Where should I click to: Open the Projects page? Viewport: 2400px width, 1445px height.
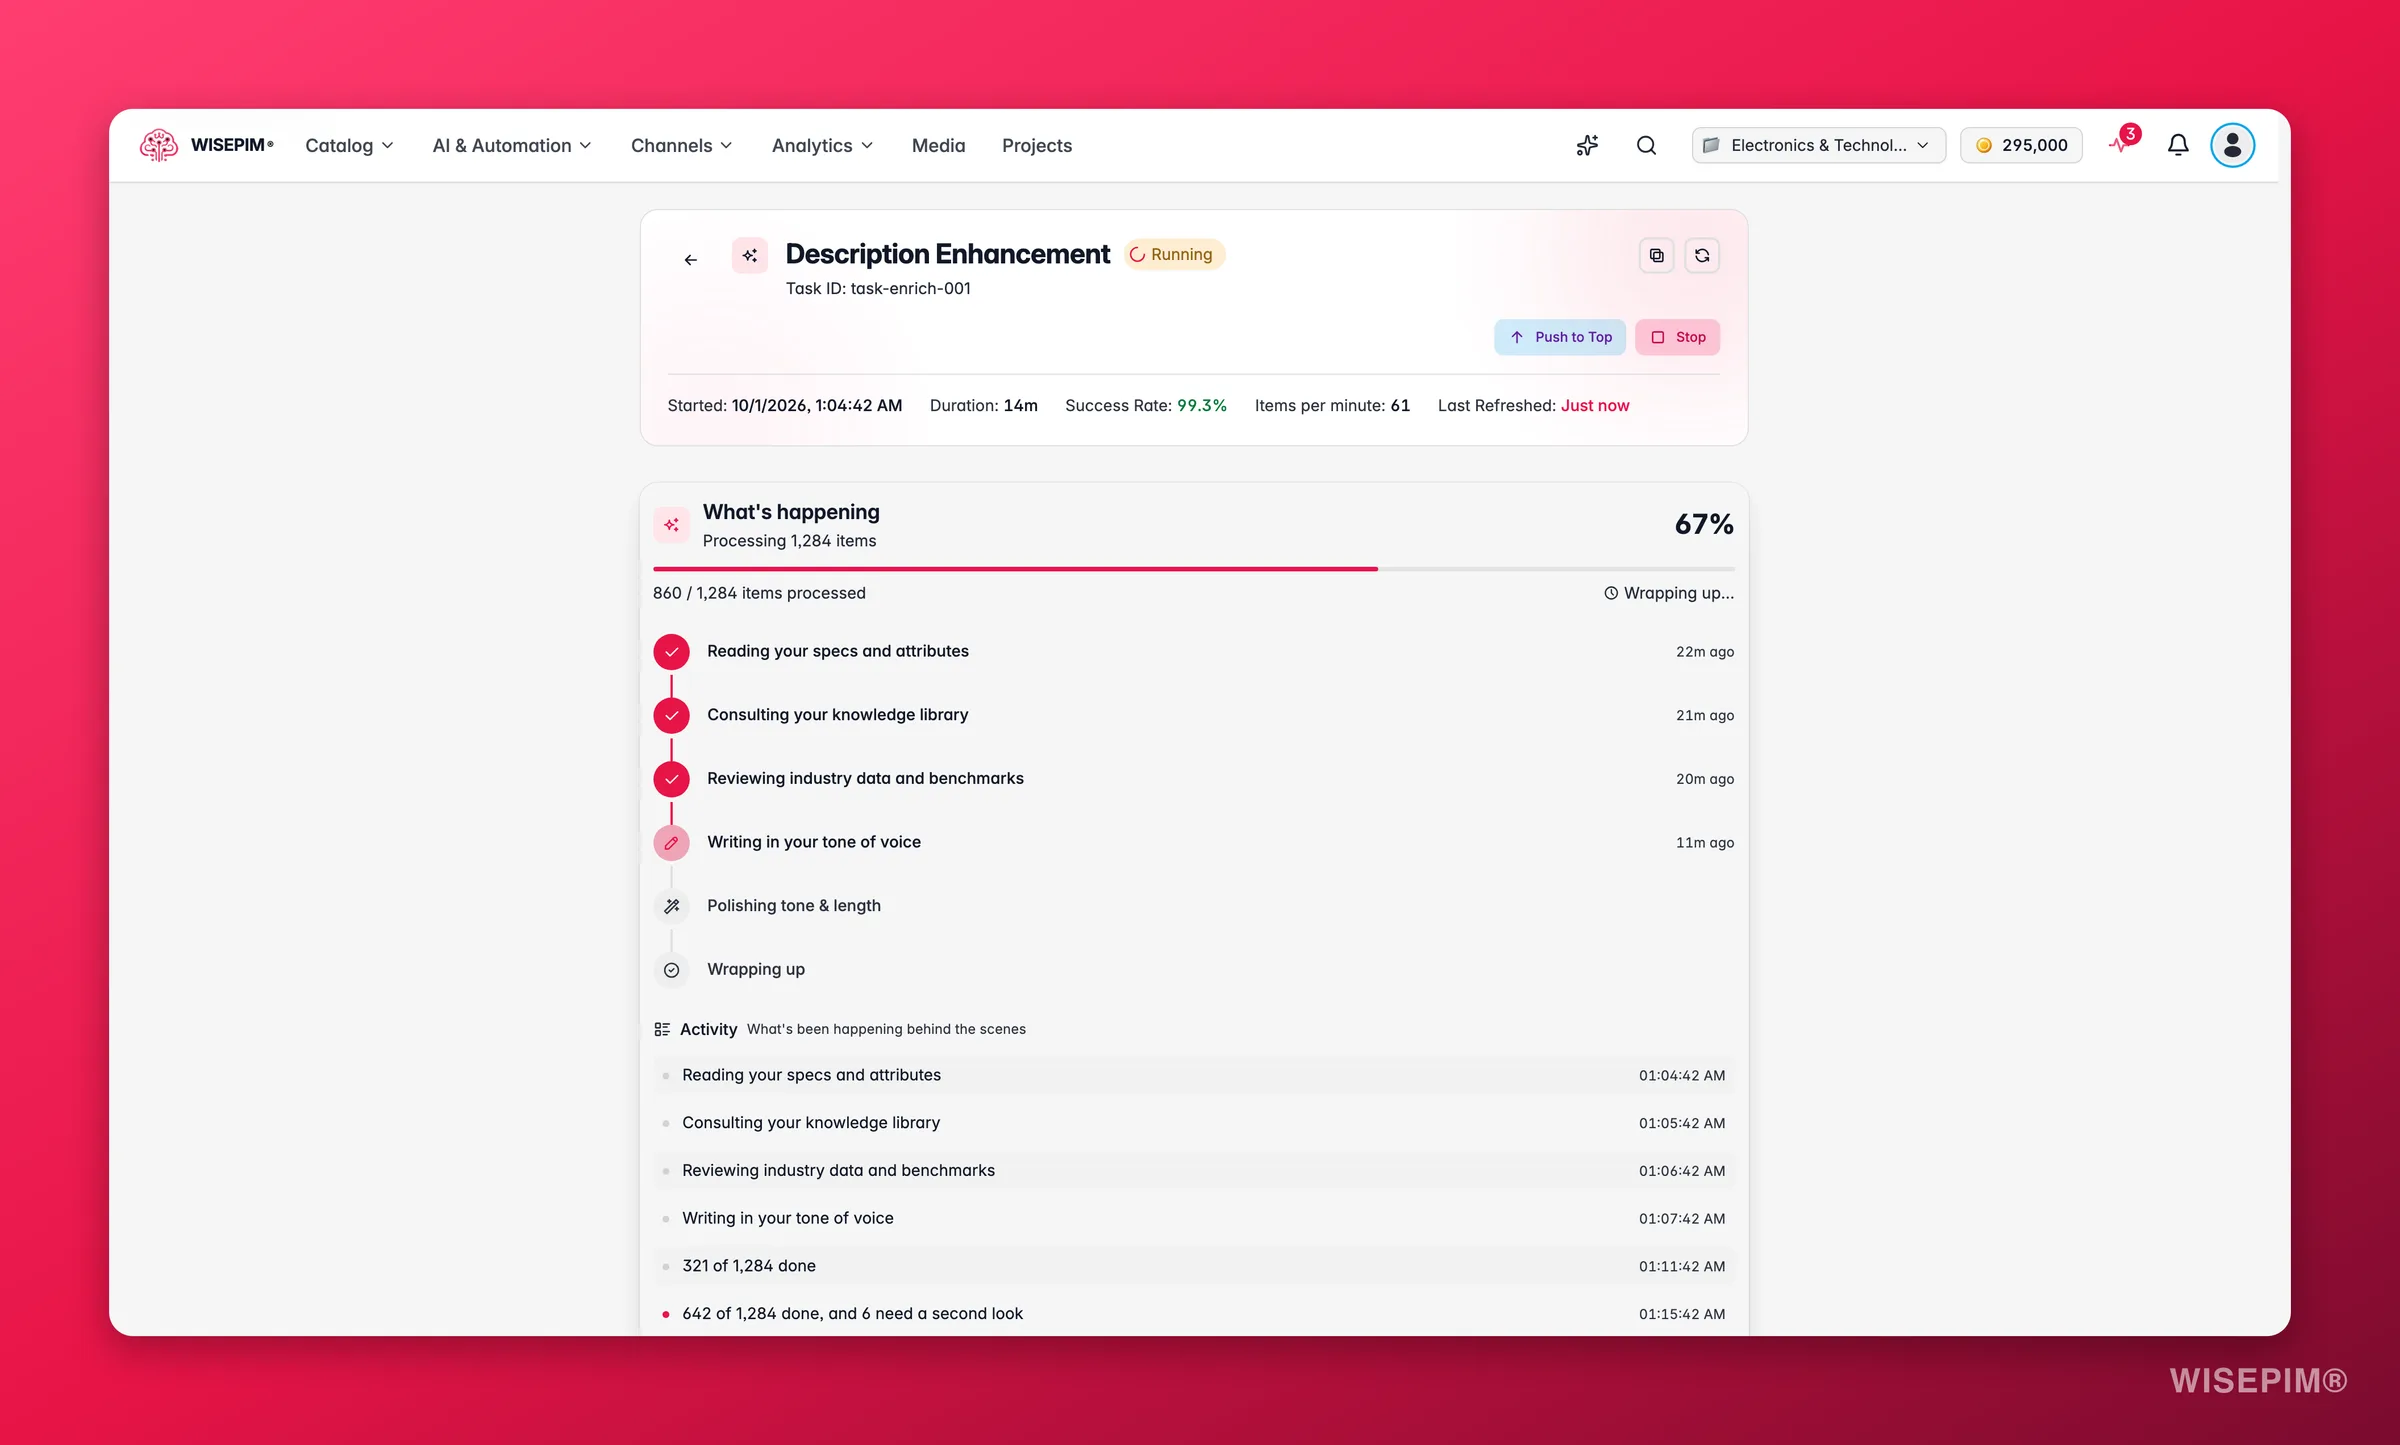1036,146
